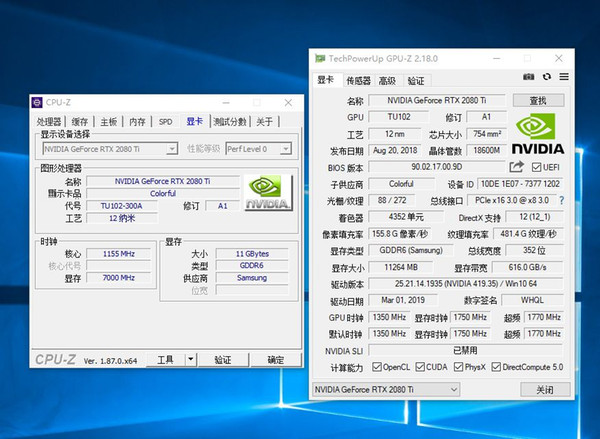Click the Samsung memory vendor in CPU-Z
600x439 pixels.
(252, 277)
